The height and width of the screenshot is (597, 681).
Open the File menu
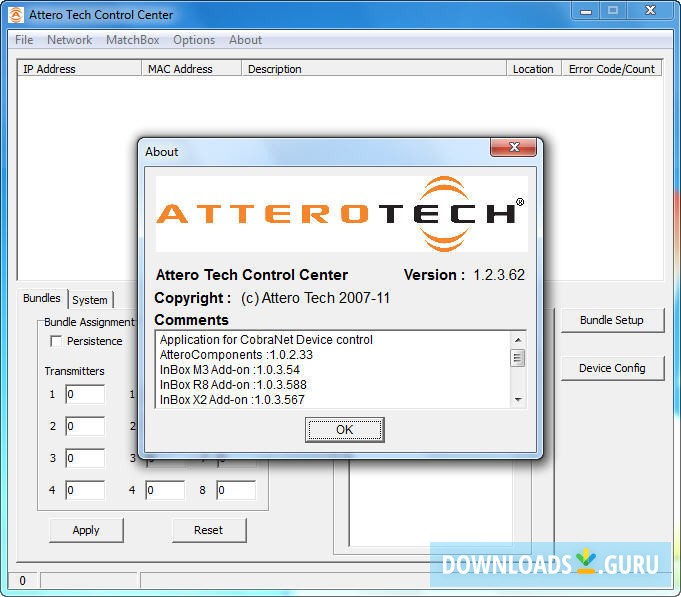click(24, 40)
